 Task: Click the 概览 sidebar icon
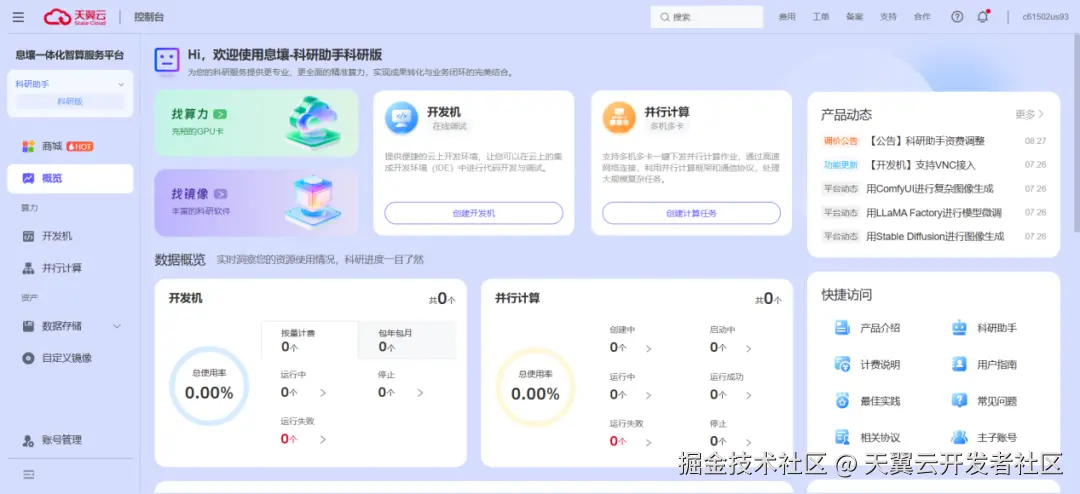click(28, 178)
